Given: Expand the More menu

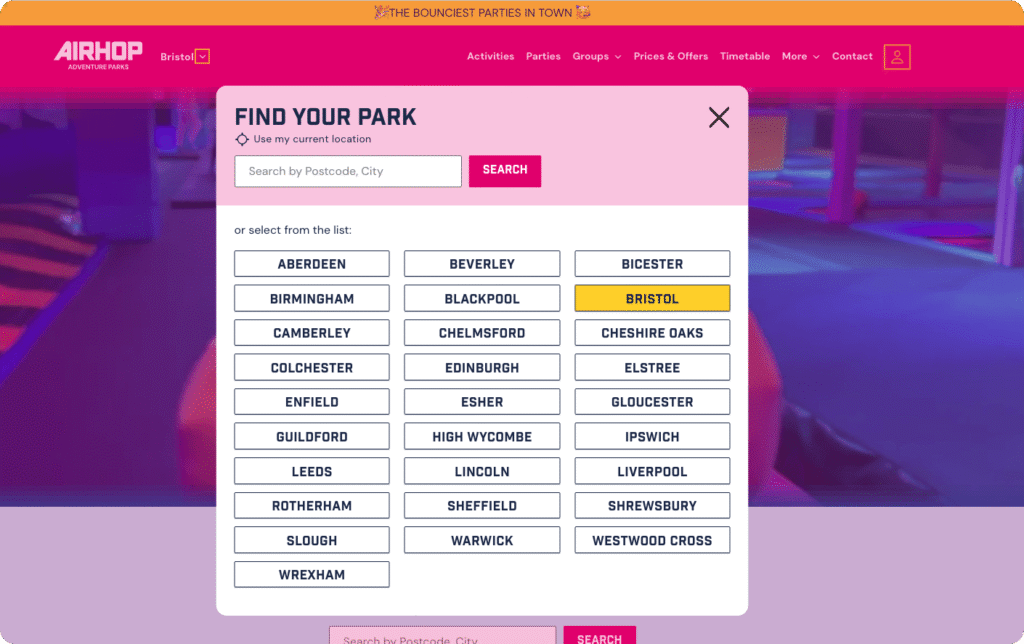Looking at the screenshot, I should [800, 57].
